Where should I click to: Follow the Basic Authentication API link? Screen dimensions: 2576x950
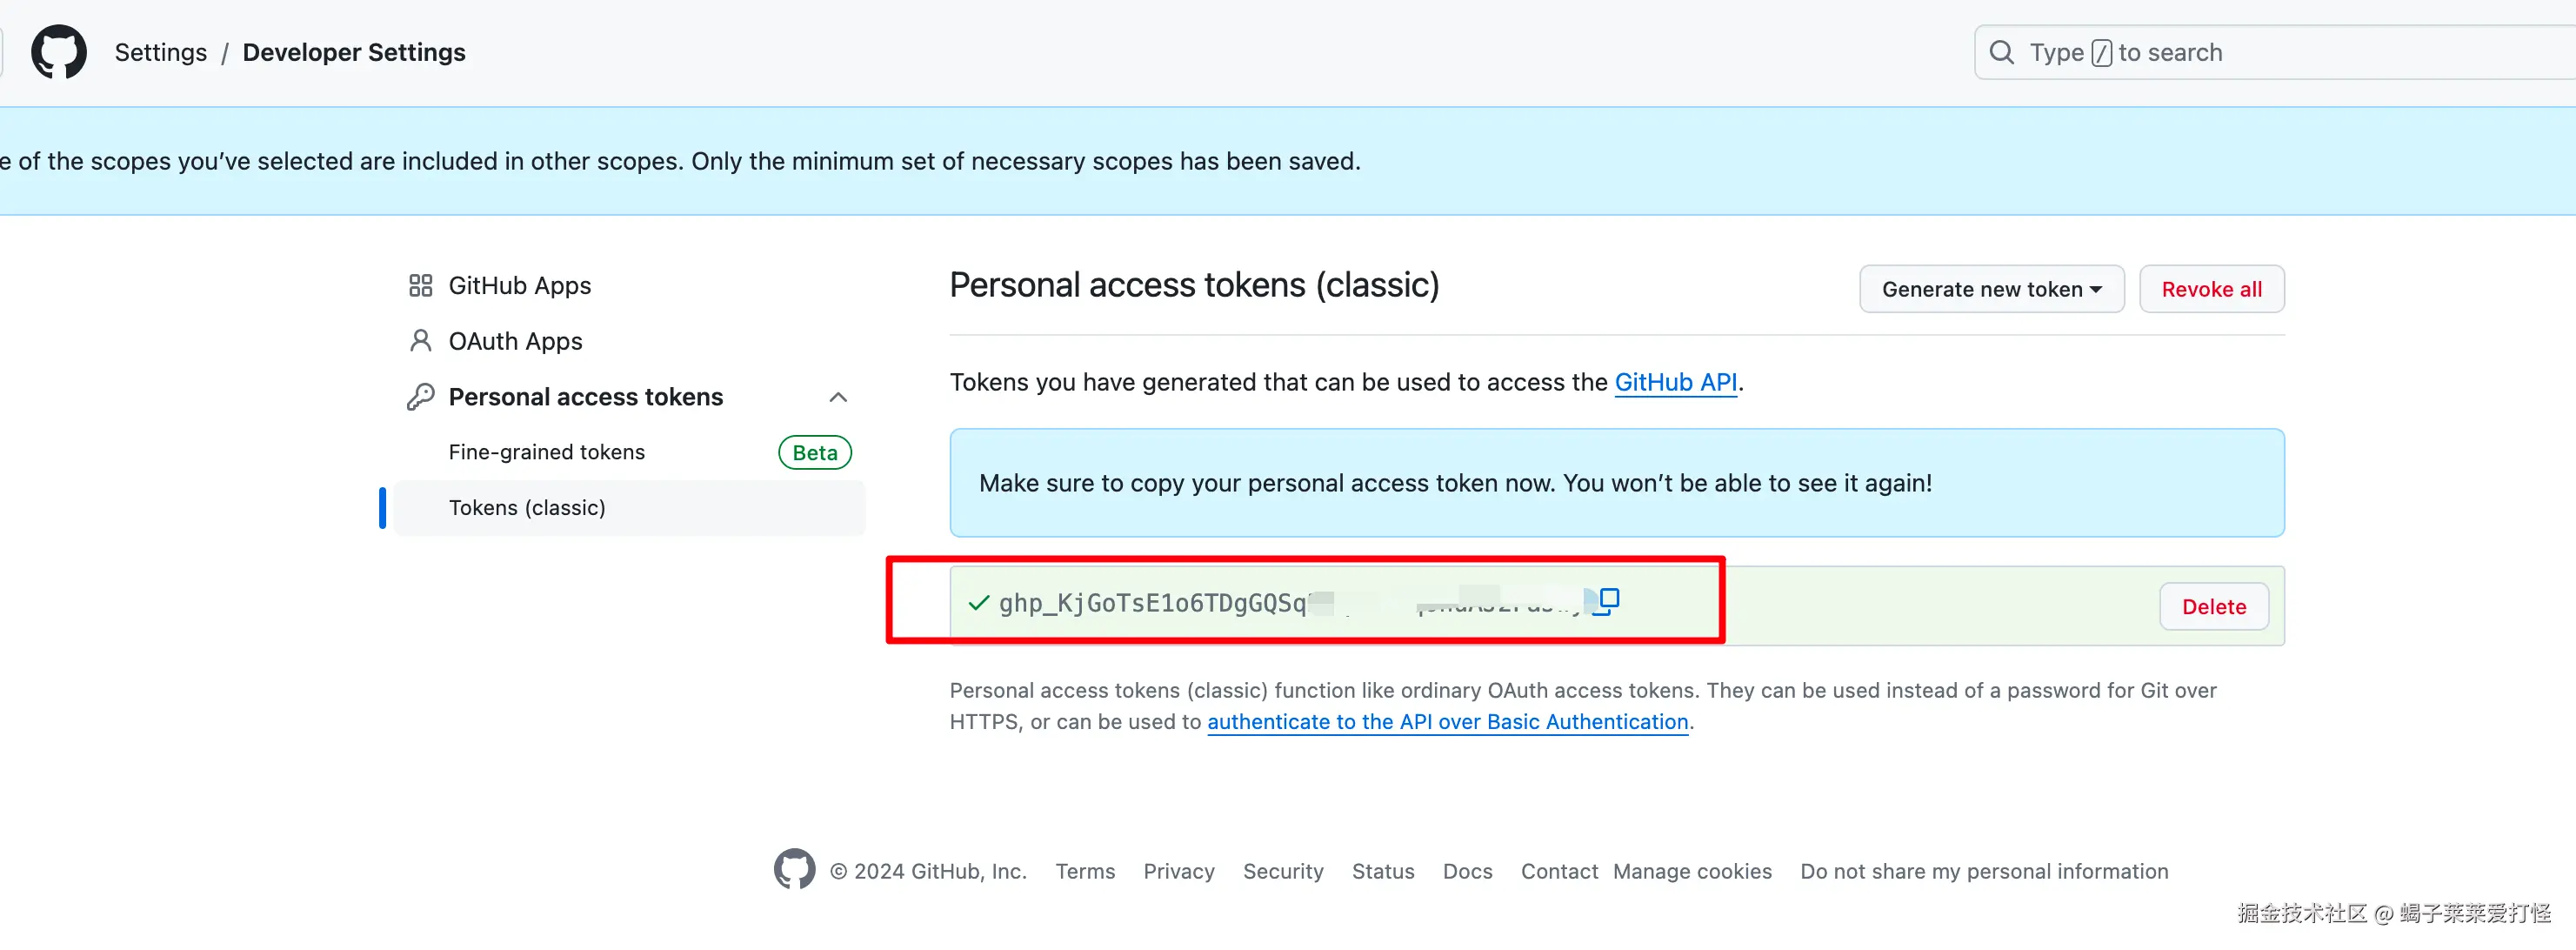coord(1447,722)
